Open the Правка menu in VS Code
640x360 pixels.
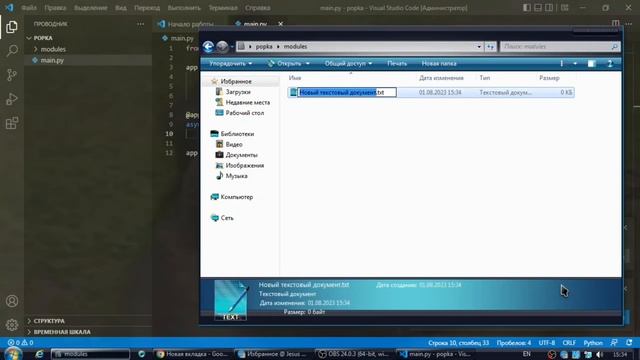pyautogui.click(x=55, y=8)
